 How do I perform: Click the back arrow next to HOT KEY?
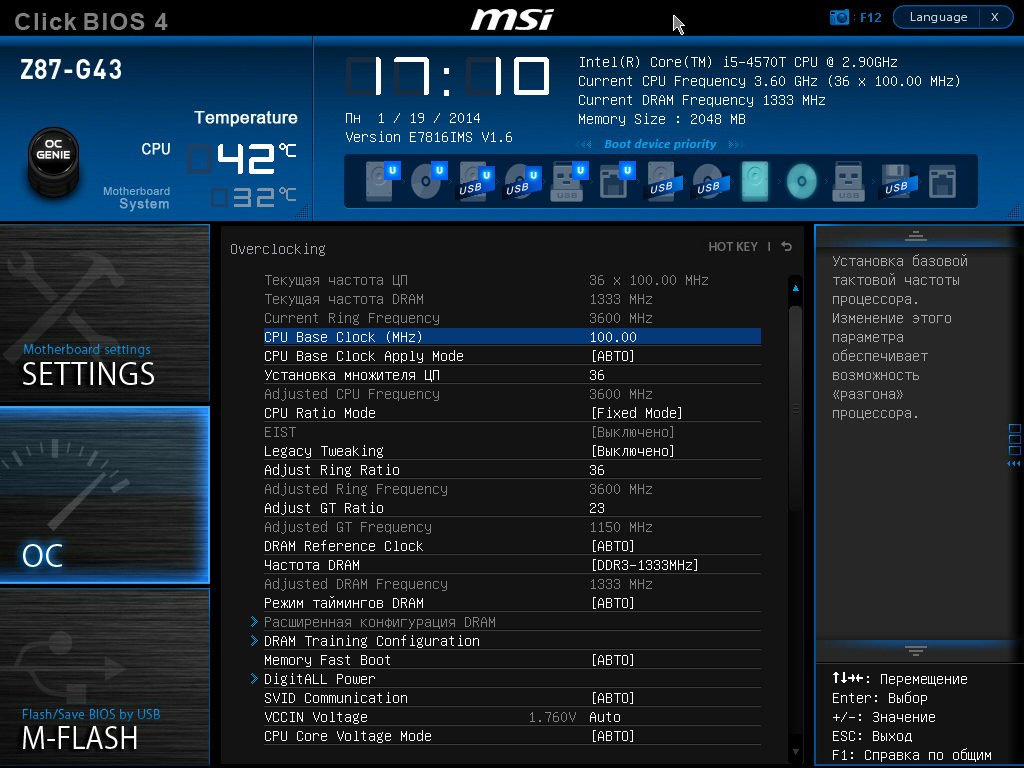[787, 246]
